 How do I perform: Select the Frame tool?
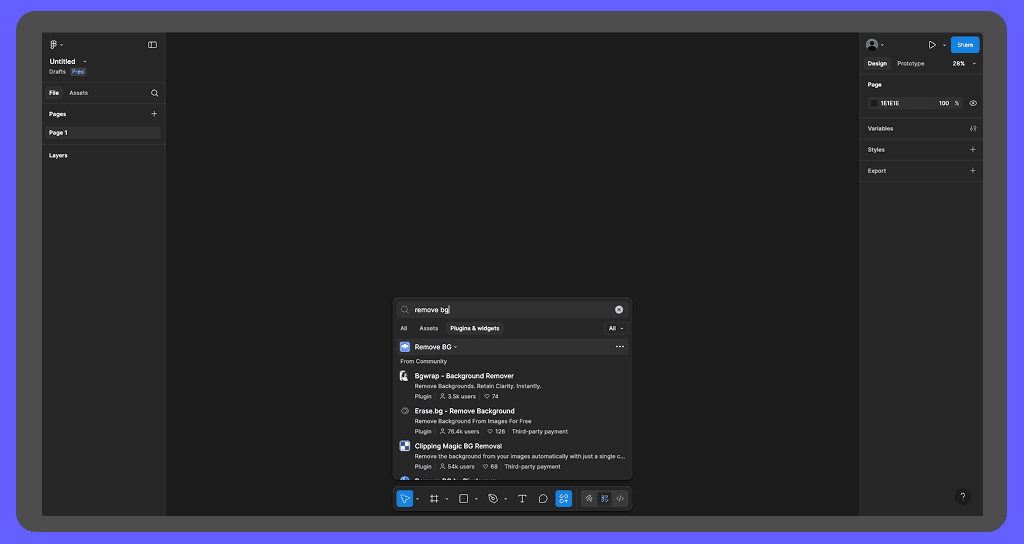click(x=434, y=498)
